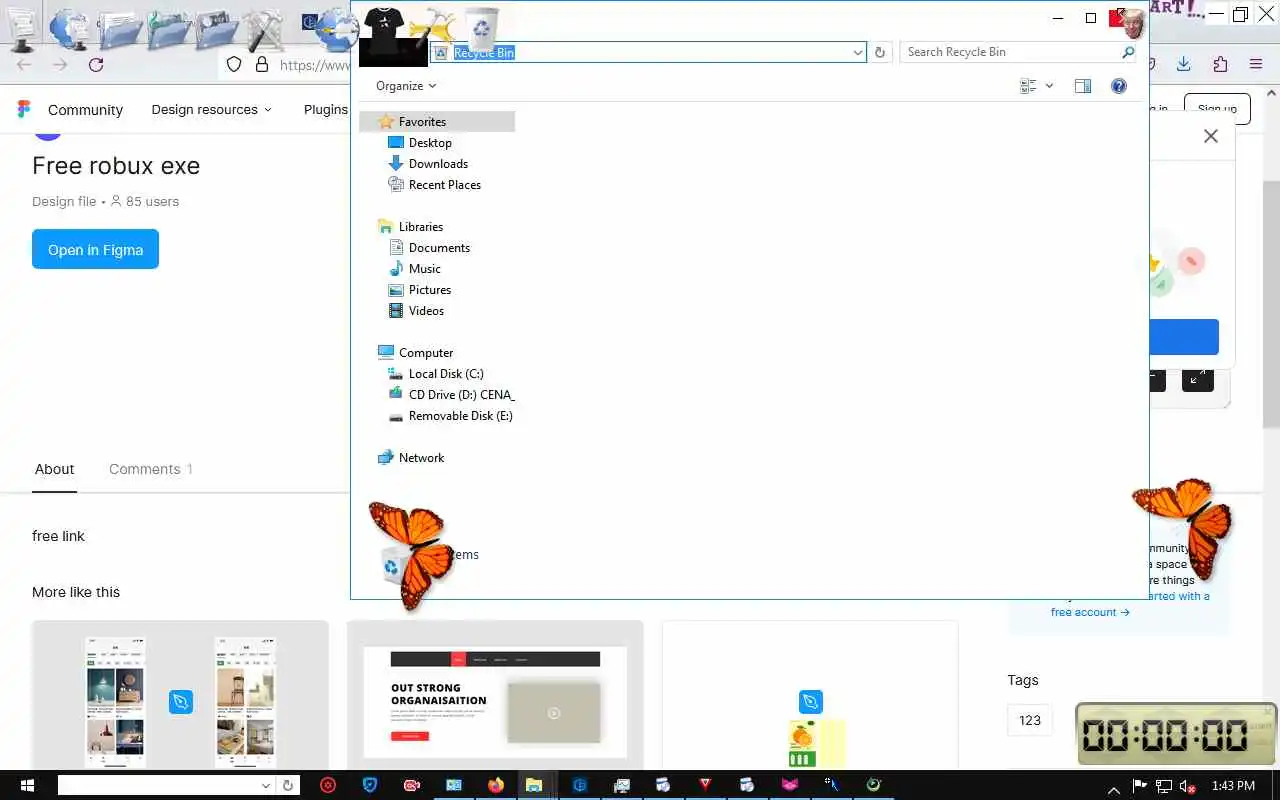The height and width of the screenshot is (800, 1280).
Task: Click the 85 users text
Action: pyautogui.click(x=152, y=201)
